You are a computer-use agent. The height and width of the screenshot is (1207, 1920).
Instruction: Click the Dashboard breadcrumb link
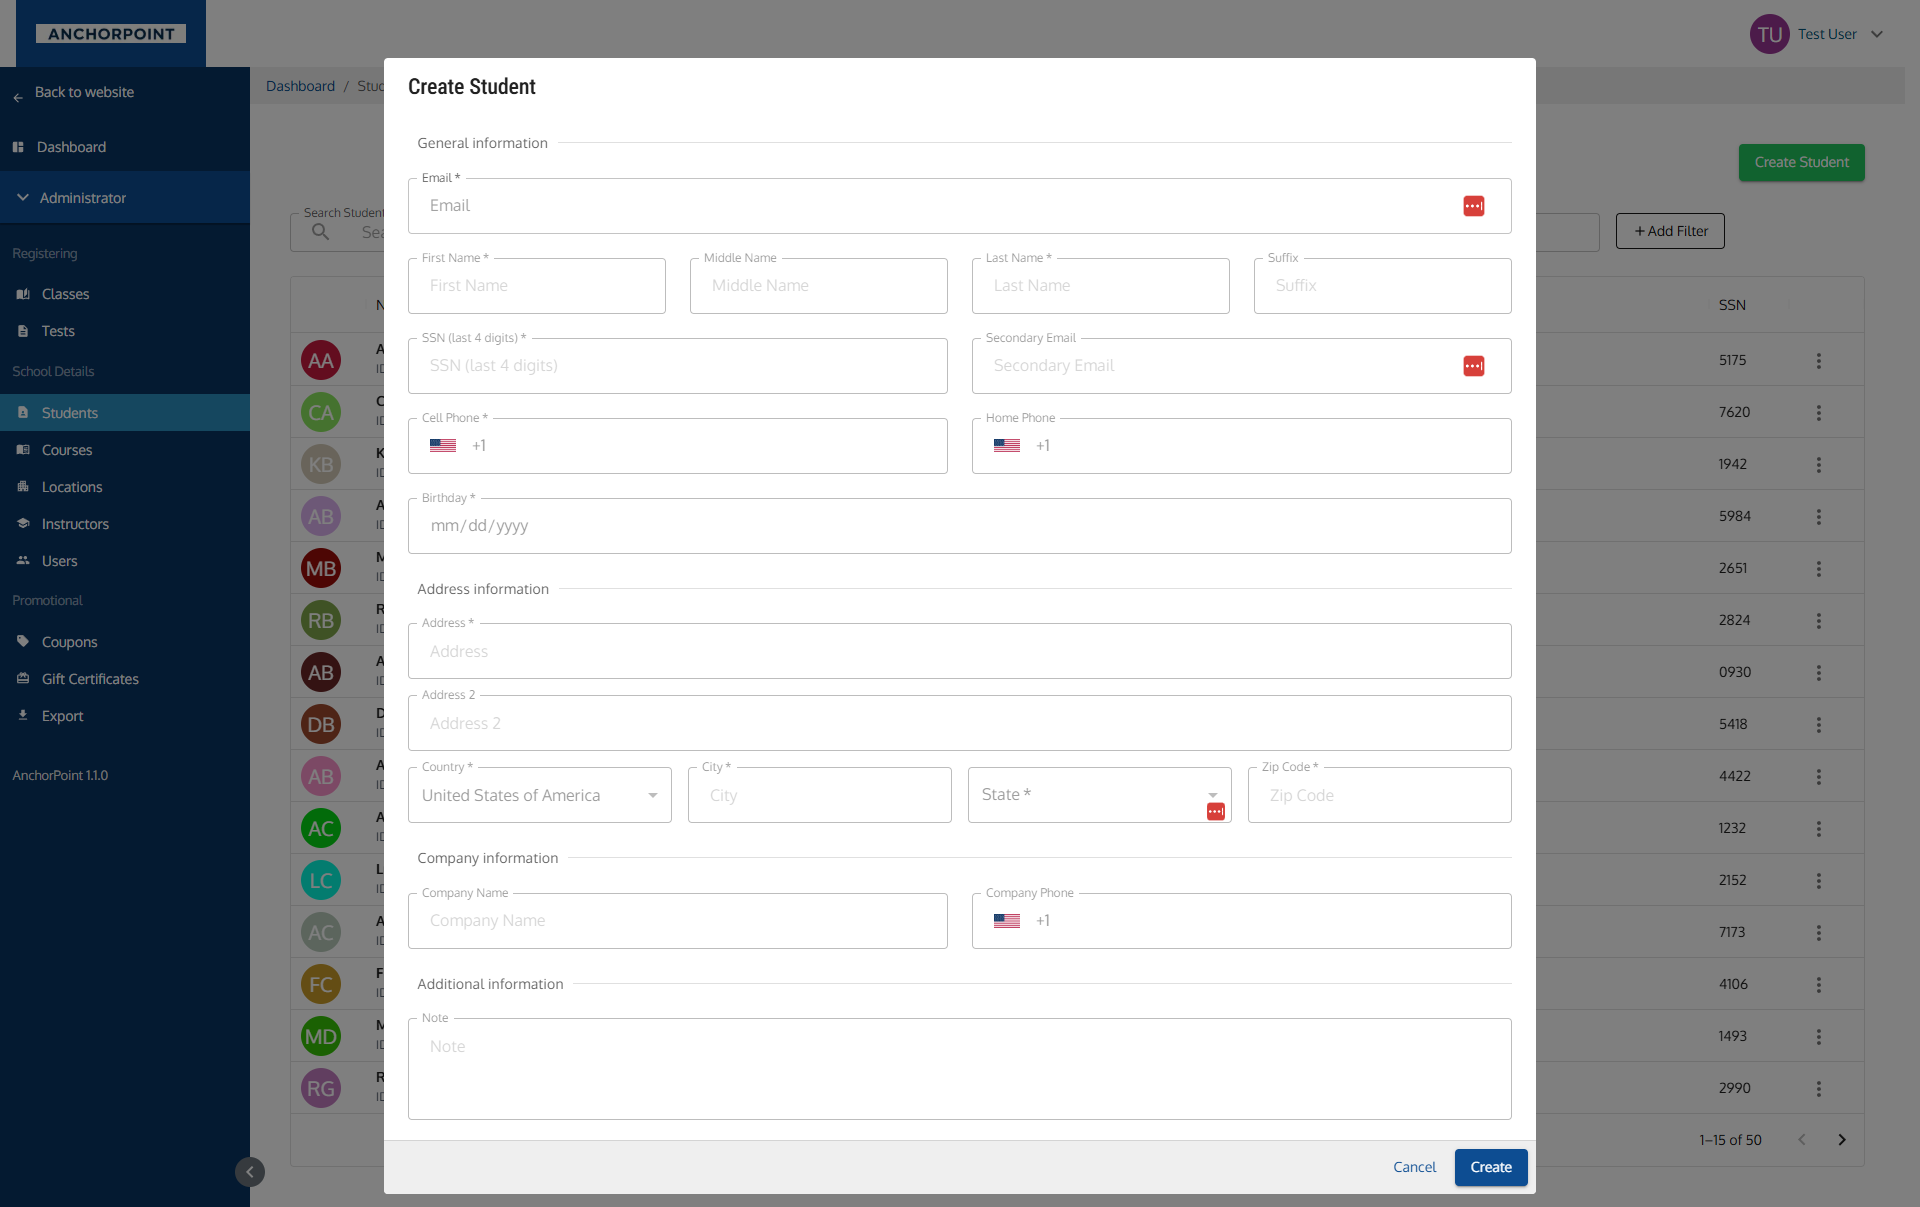point(300,86)
